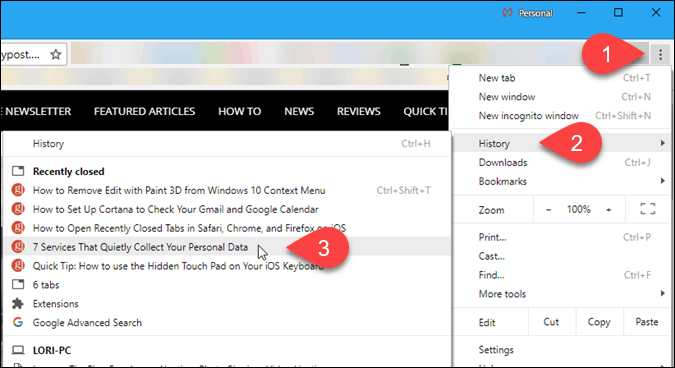This screenshot has height=368, width=675.
Task: Choose Print... in the menu
Action: [x=561, y=237]
